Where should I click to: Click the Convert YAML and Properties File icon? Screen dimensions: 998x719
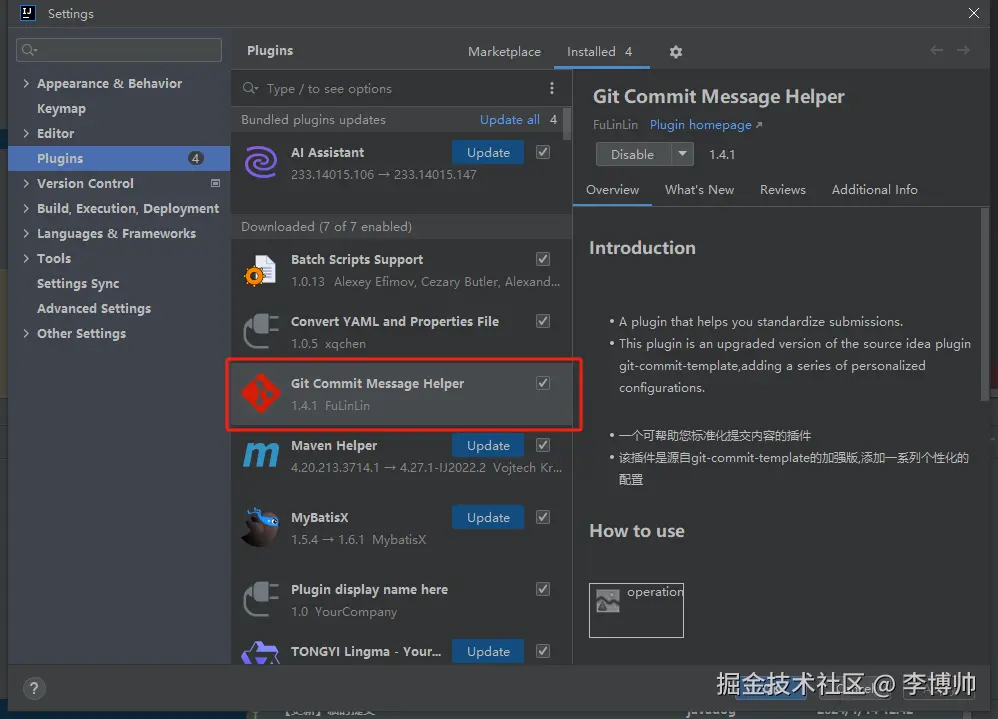click(261, 332)
